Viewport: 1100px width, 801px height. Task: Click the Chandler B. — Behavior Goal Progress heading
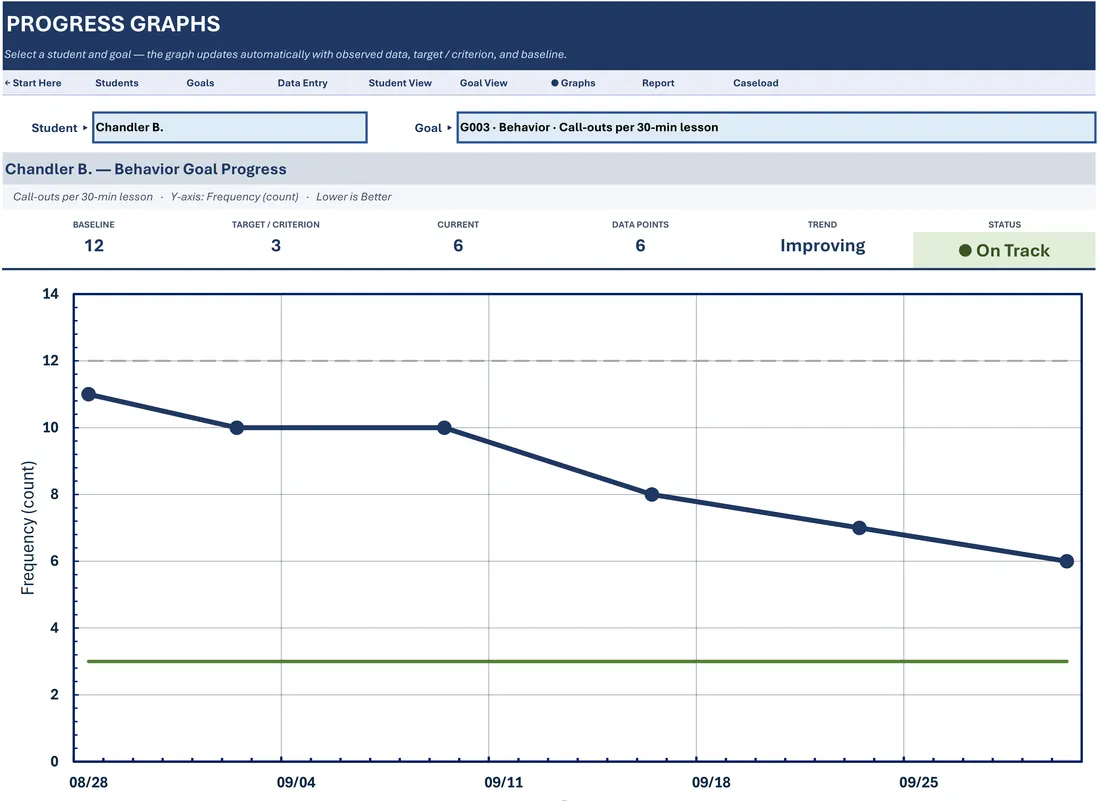pyautogui.click(x=146, y=169)
